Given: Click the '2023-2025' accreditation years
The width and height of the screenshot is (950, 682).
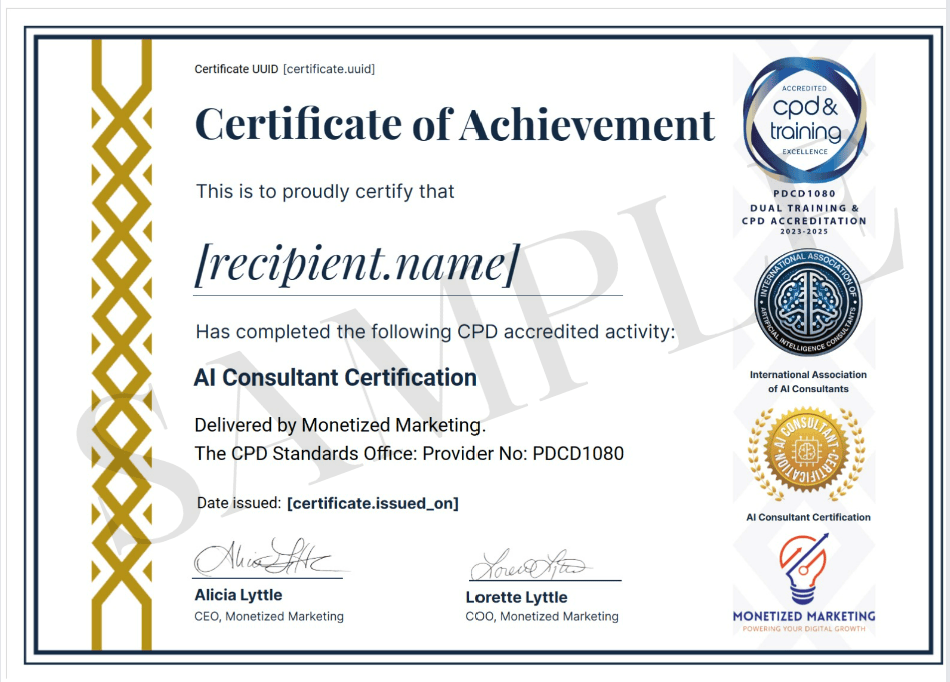Looking at the screenshot, I should click(804, 231).
